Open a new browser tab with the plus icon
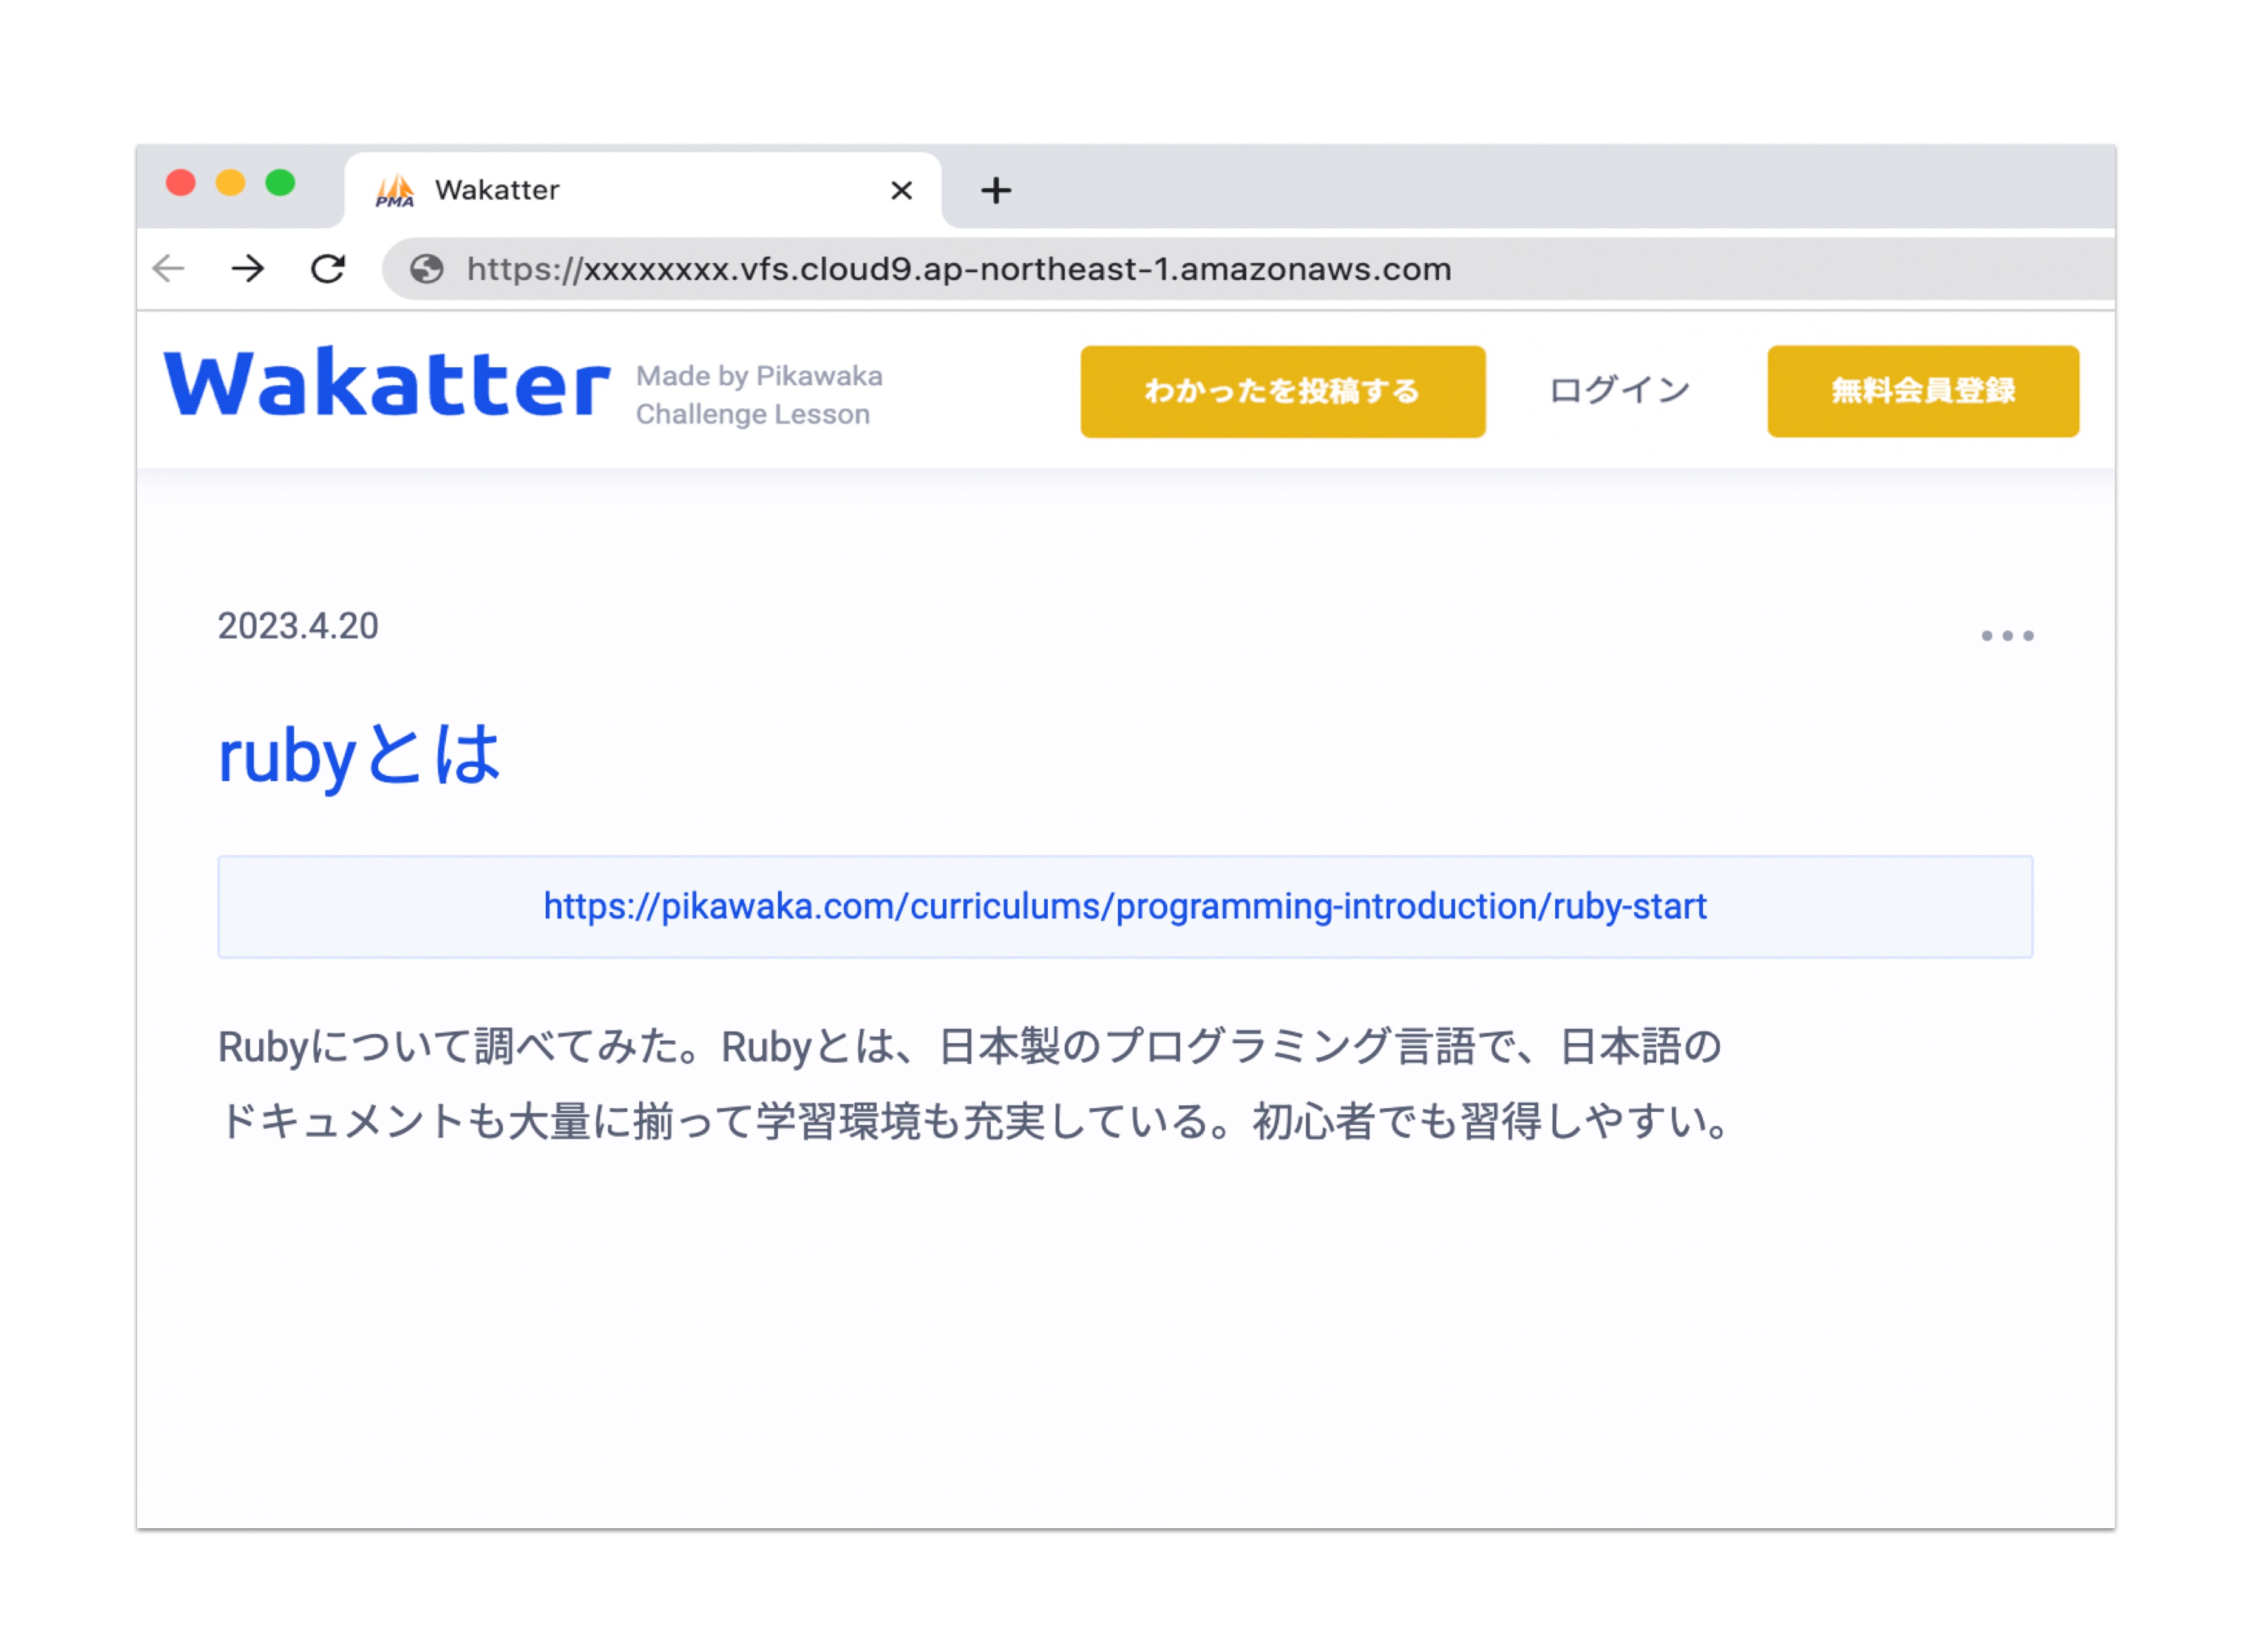 click(x=996, y=190)
